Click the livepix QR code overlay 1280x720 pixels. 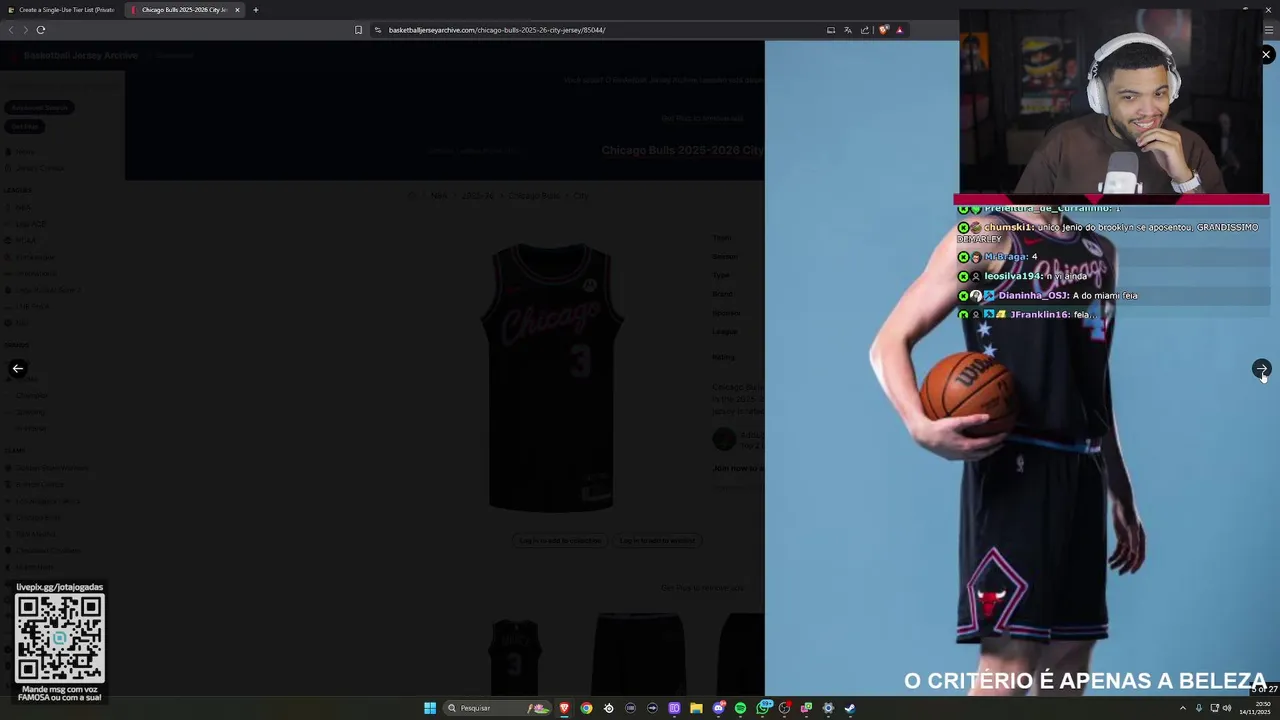tap(60, 638)
